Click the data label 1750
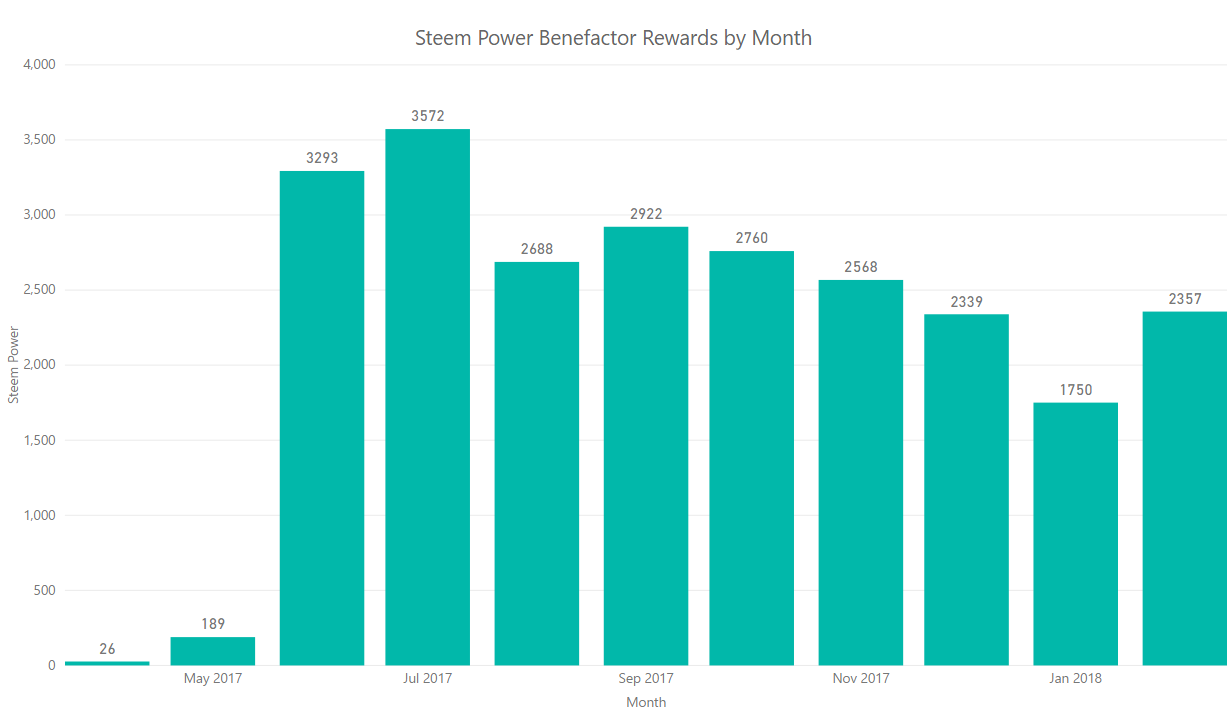This screenshot has height=714, width=1231. point(1076,390)
